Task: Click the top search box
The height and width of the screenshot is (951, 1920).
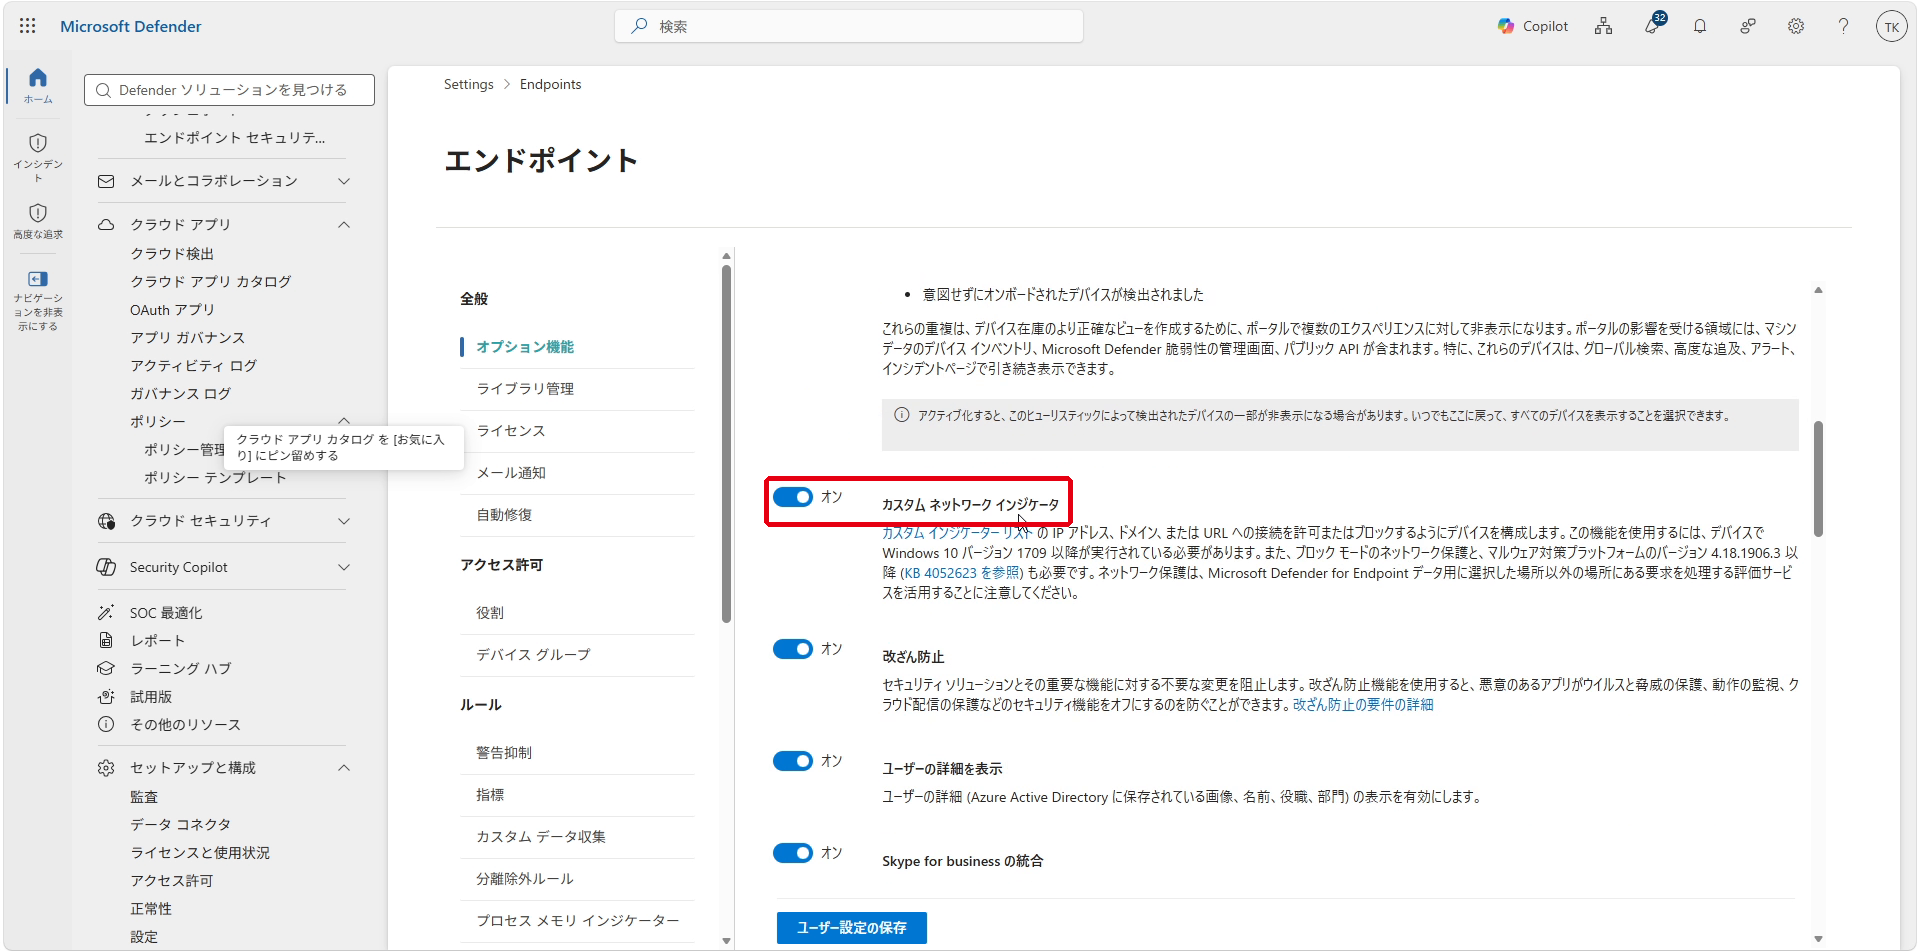Action: pos(849,26)
